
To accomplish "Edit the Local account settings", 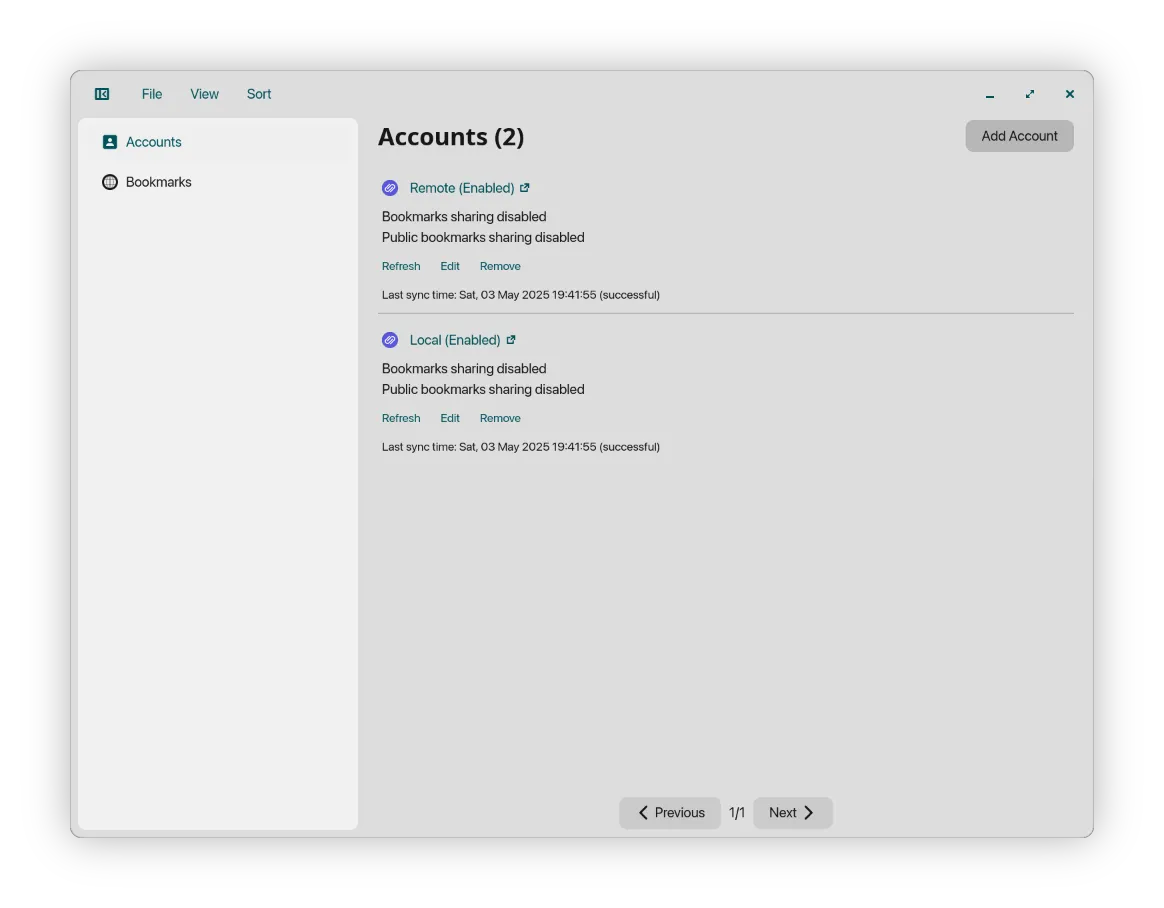I will (x=450, y=418).
